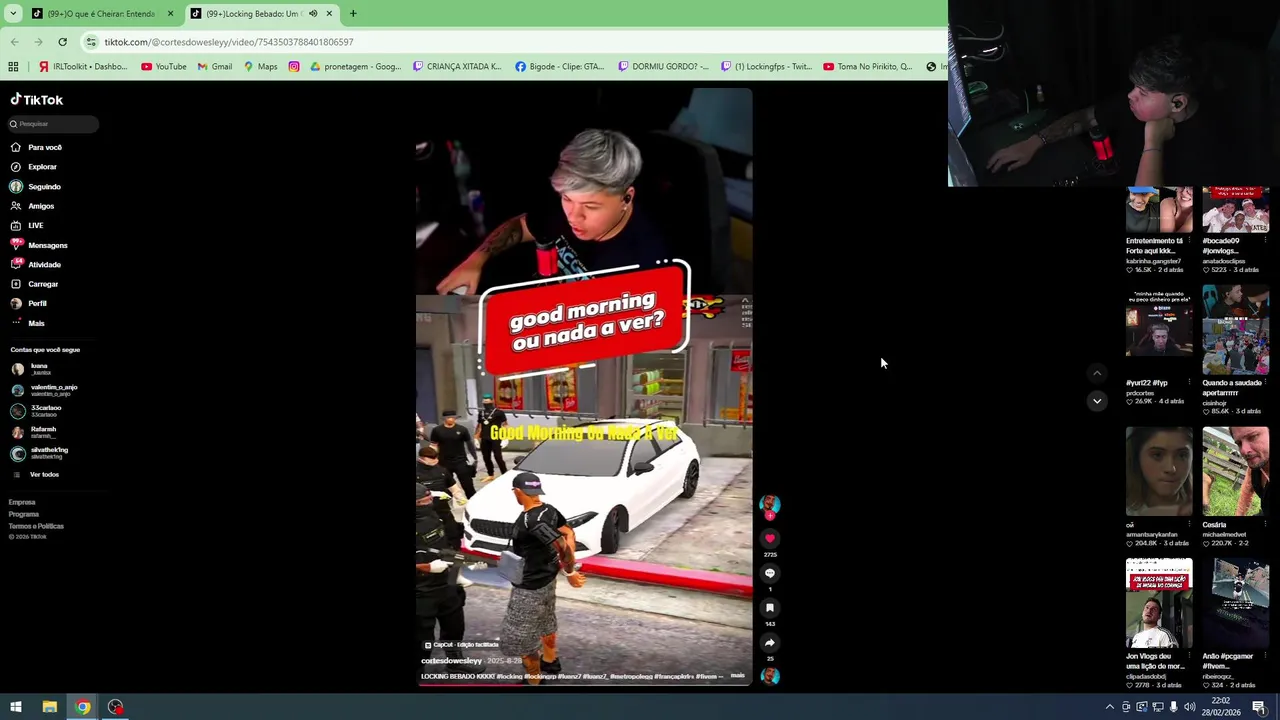Open valentim_o_anjo followed account
This screenshot has height=720, width=1280.
(44, 390)
